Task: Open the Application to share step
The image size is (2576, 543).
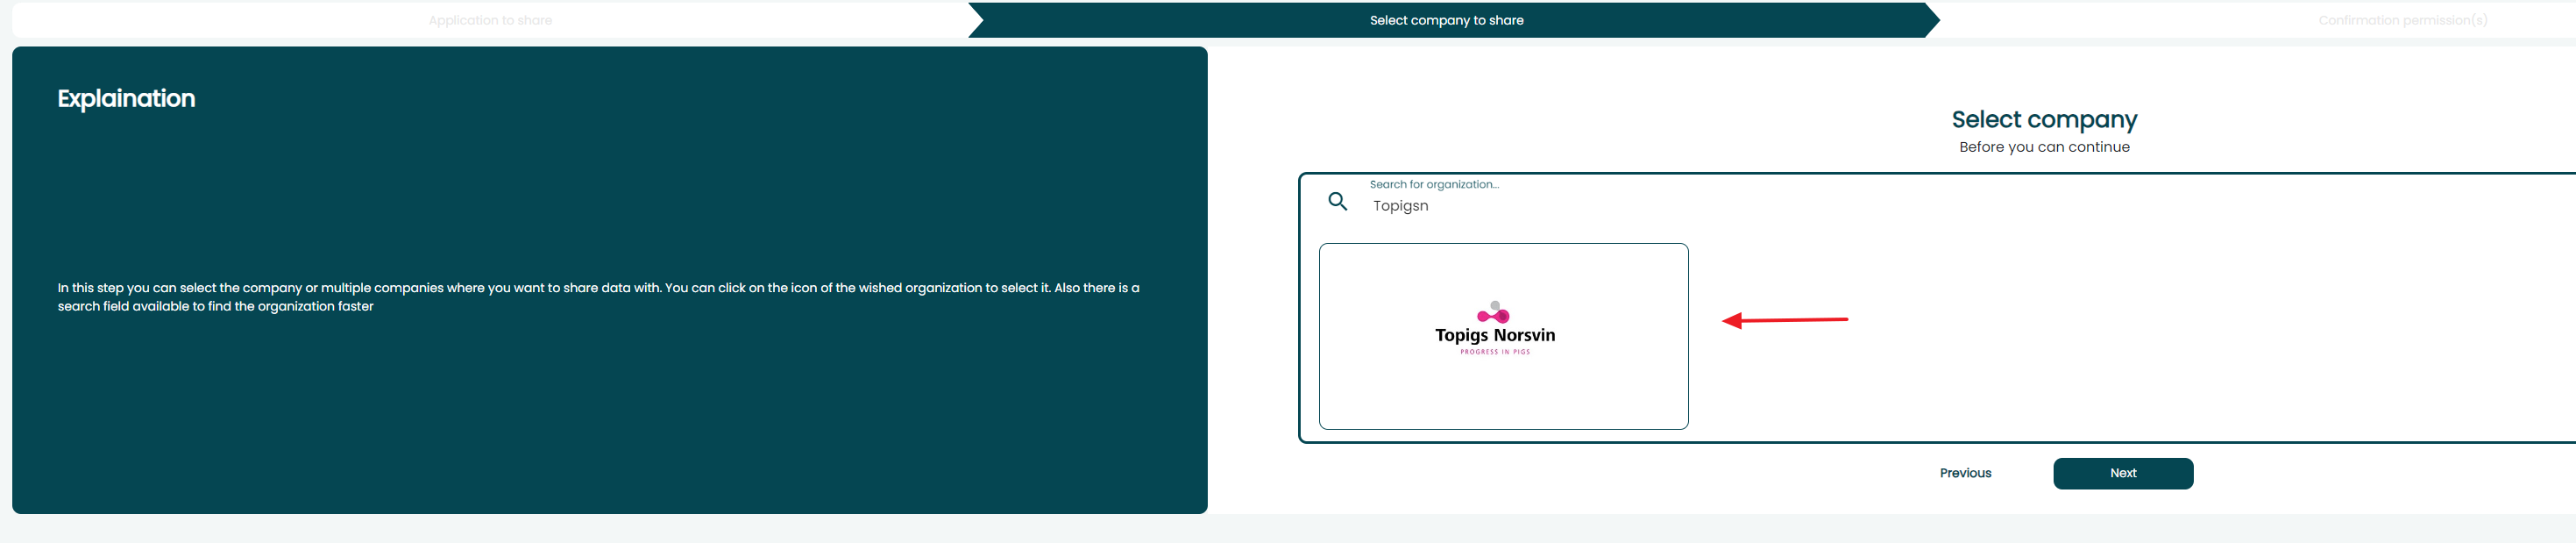Action: [490, 20]
